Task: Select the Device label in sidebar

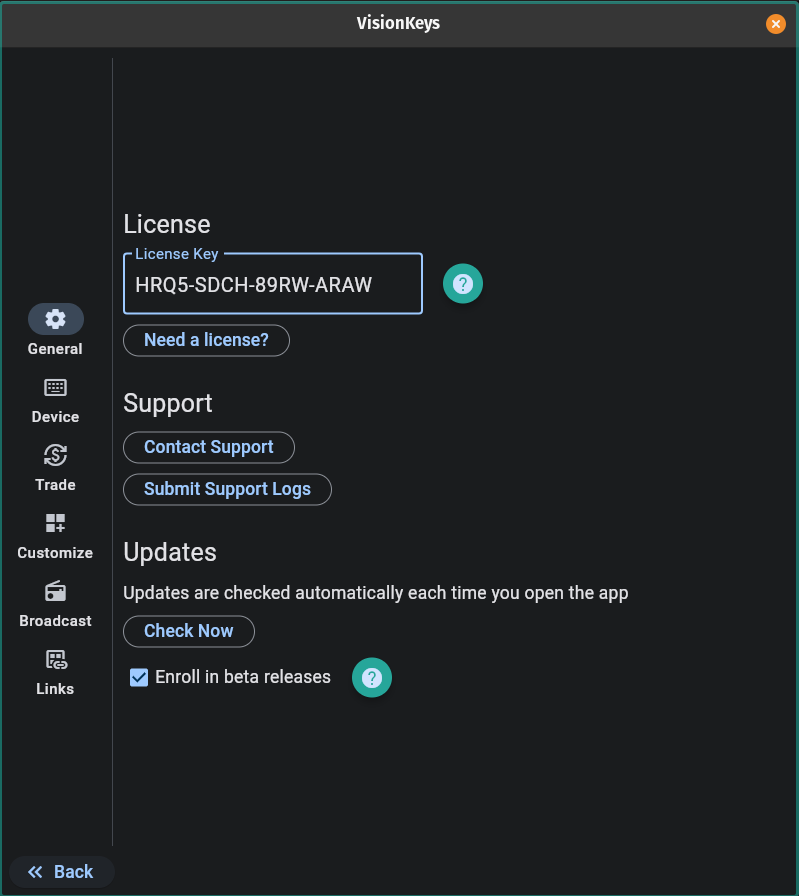Action: coord(55,417)
